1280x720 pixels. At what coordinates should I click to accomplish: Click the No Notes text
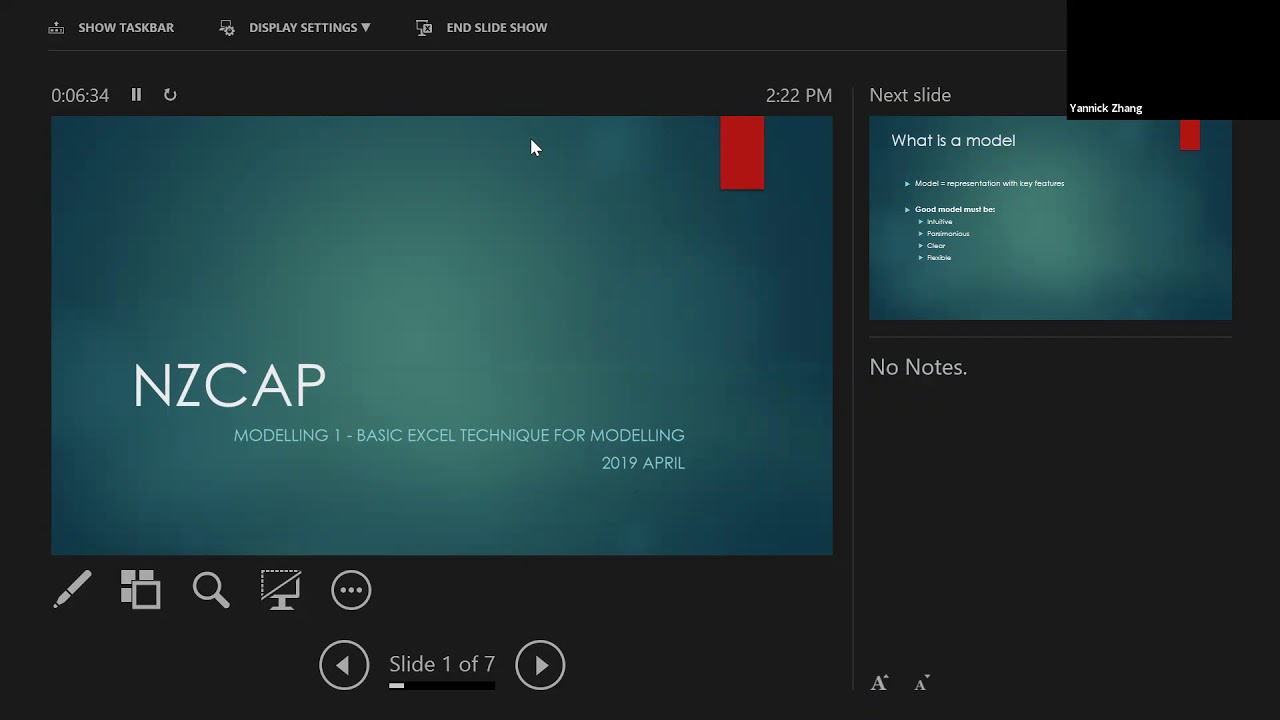[918, 367]
